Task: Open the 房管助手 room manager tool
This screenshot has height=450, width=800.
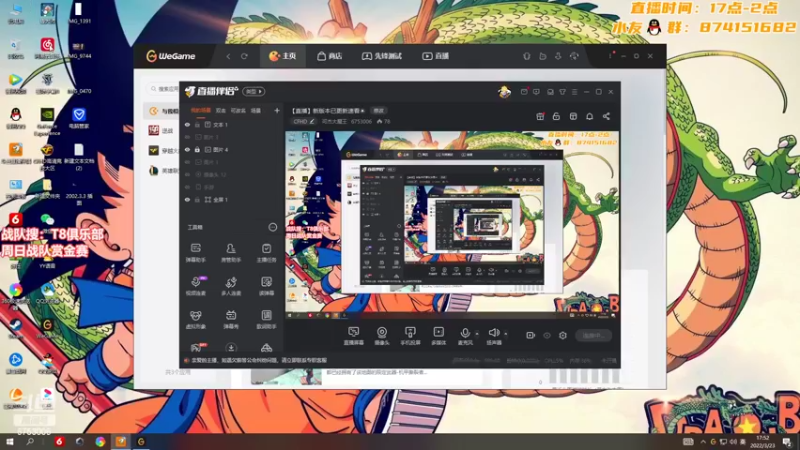Action: tap(231, 252)
